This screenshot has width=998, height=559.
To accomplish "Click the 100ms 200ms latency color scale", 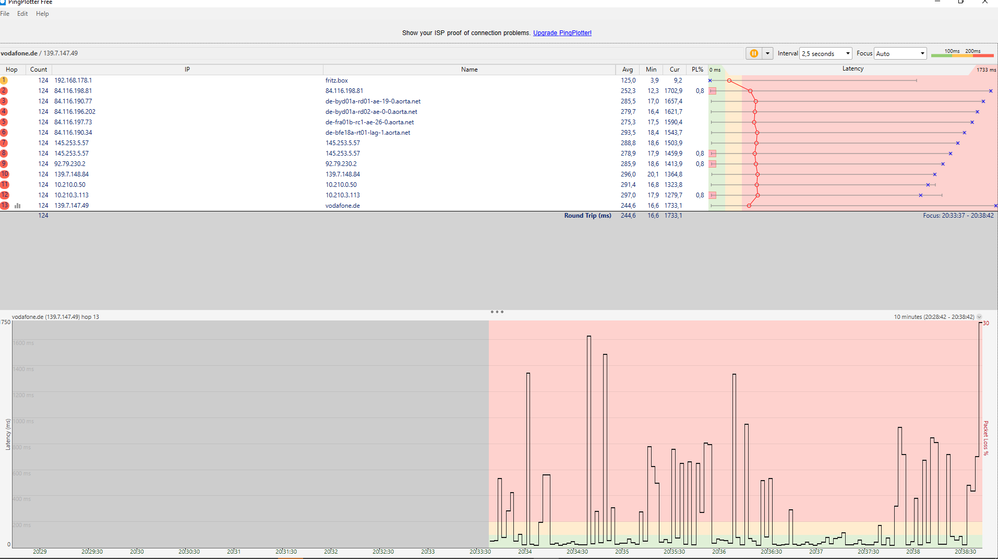I will pos(955,53).
